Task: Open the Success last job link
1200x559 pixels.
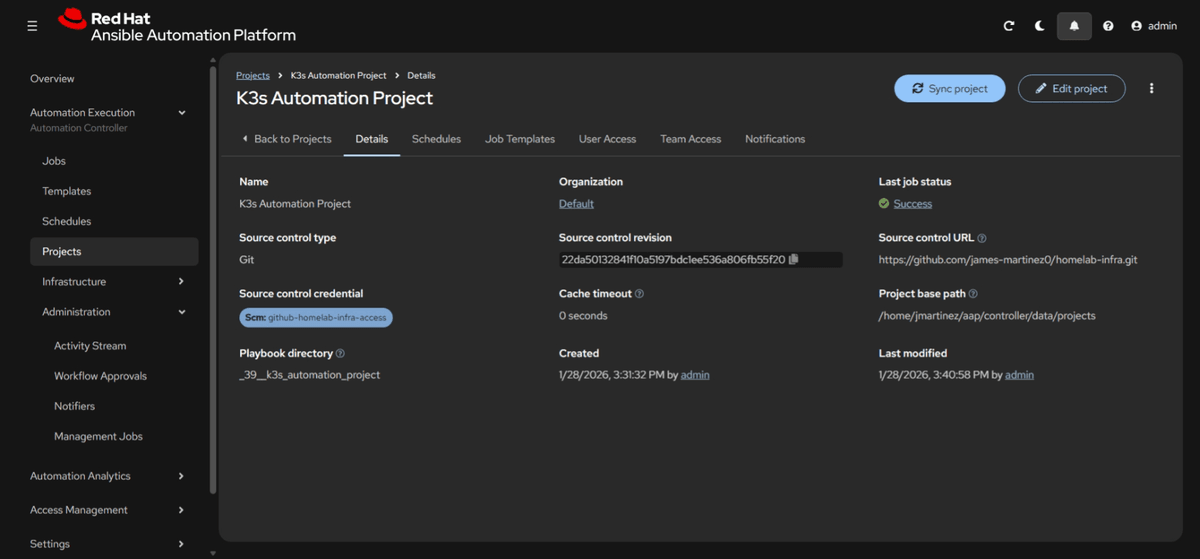Action: pyautogui.click(x=913, y=203)
